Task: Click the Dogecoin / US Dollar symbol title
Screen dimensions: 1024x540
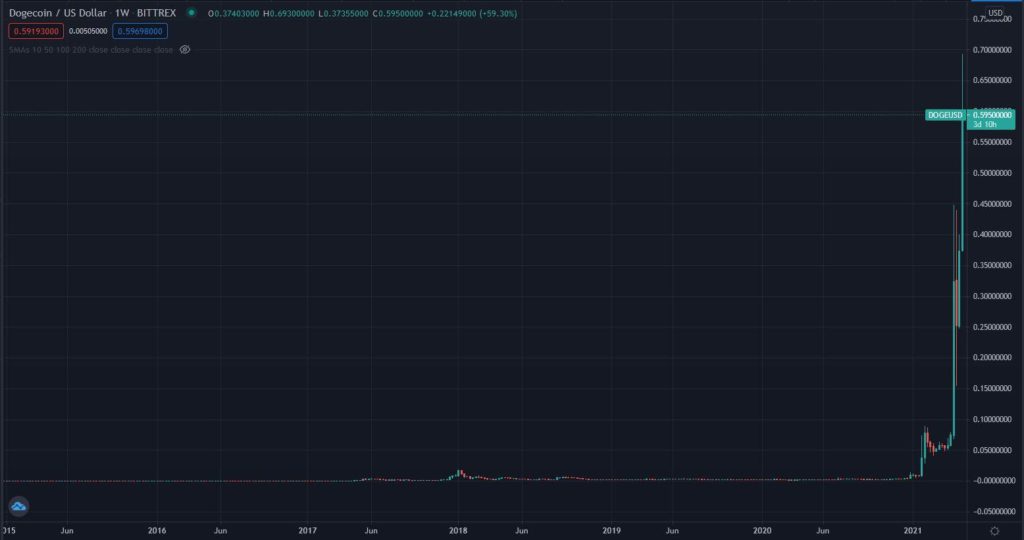Action: coord(57,14)
